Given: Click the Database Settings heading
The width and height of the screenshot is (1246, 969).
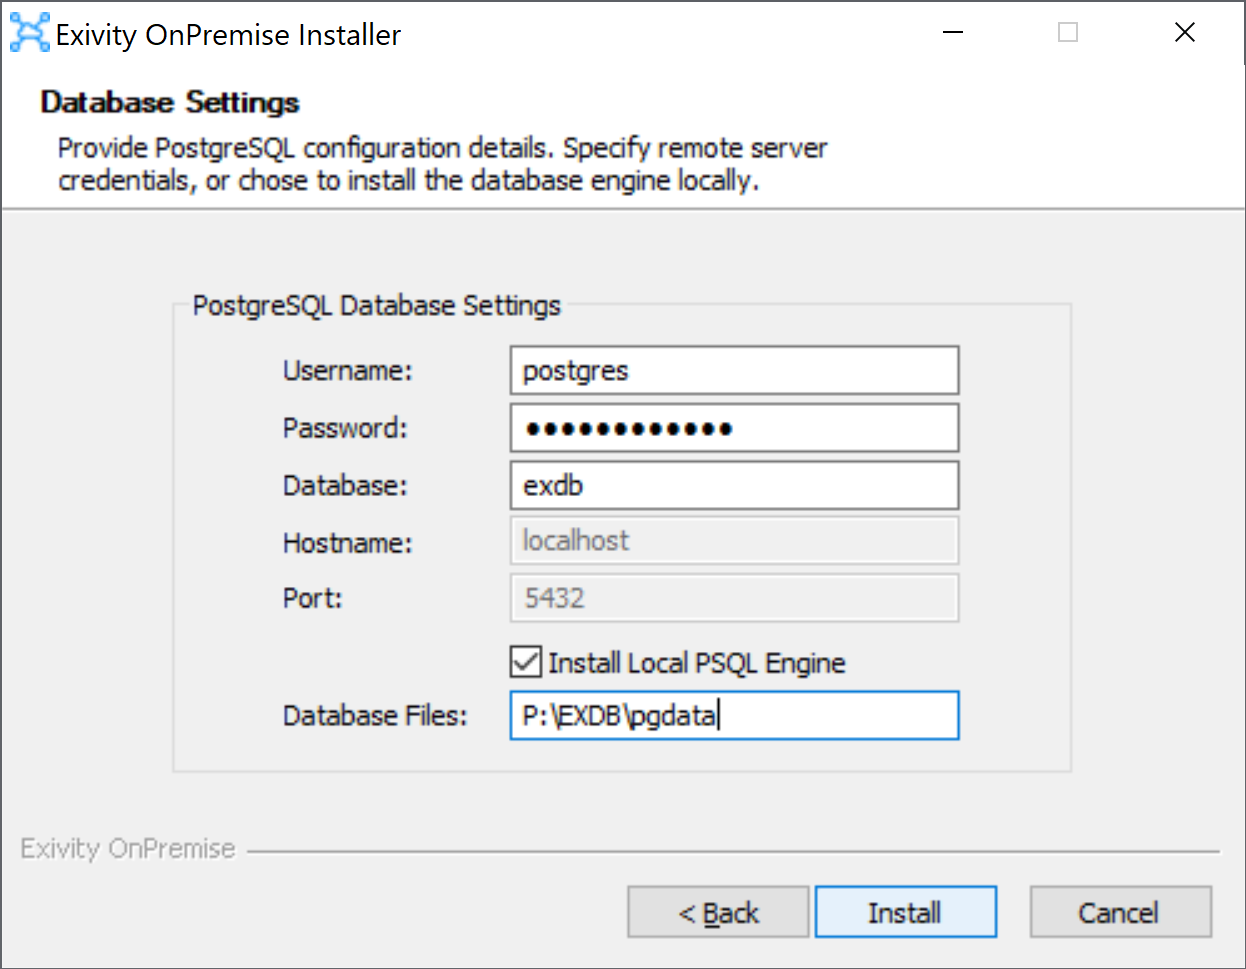Looking at the screenshot, I should click(x=170, y=102).
